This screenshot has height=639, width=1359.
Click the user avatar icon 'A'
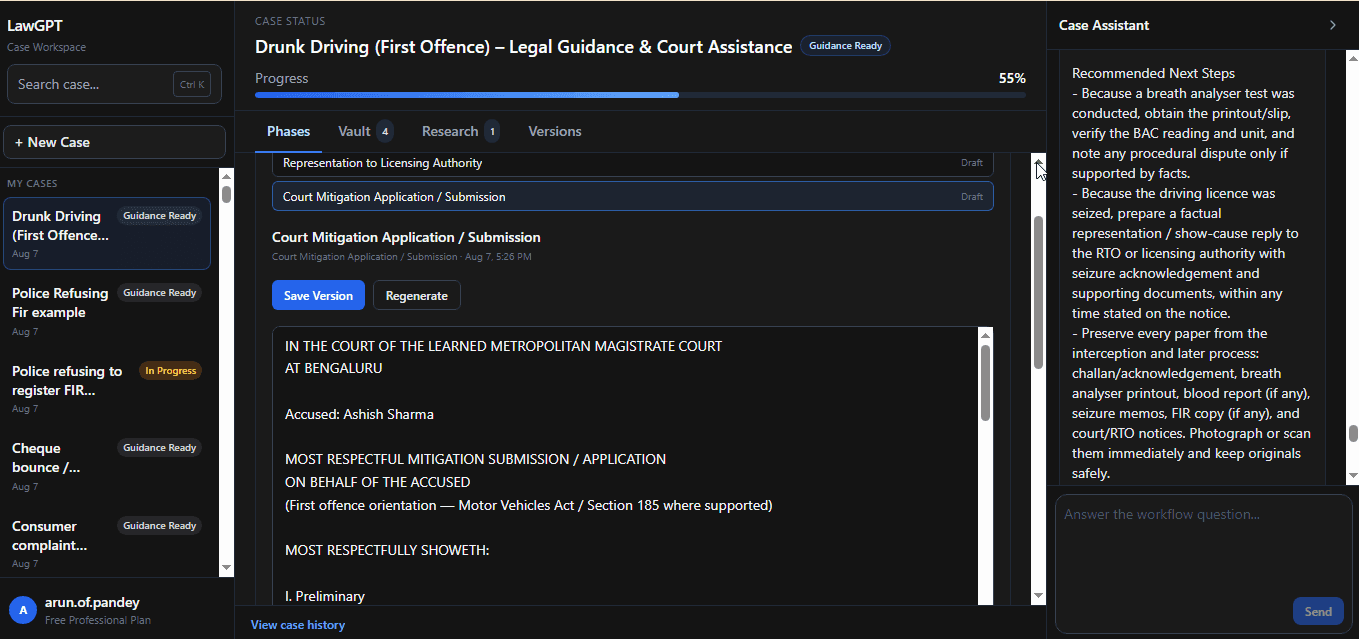23,609
